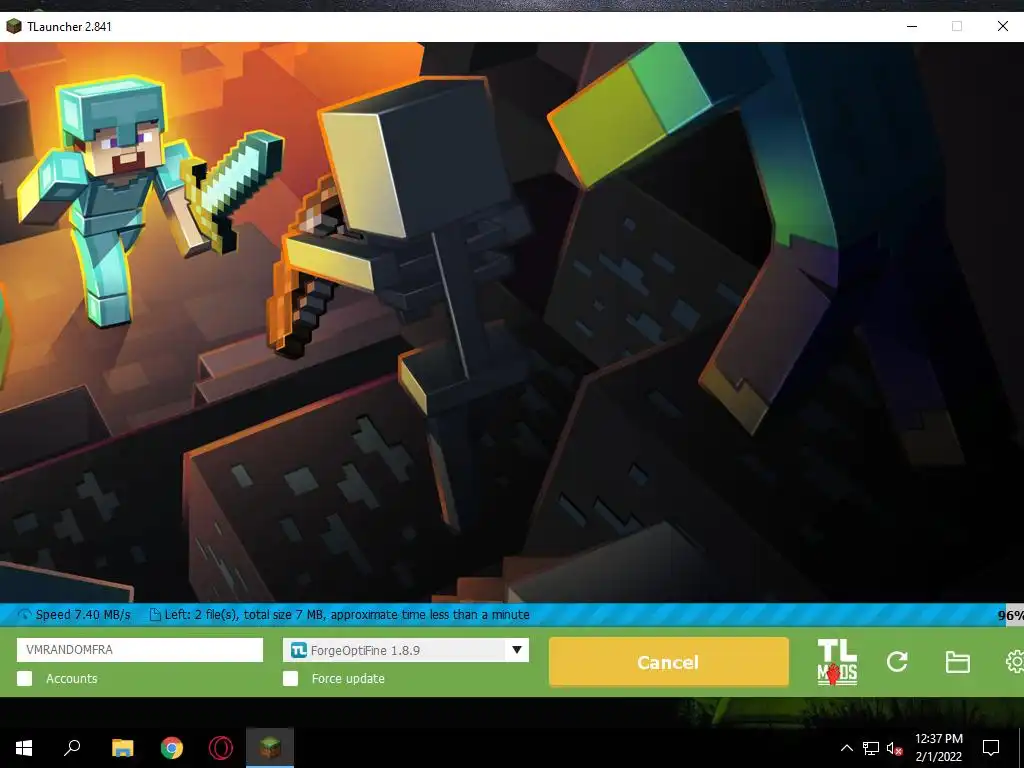Launch Opera browser from taskbar
Viewport: 1024px width, 768px height.
tap(221, 748)
